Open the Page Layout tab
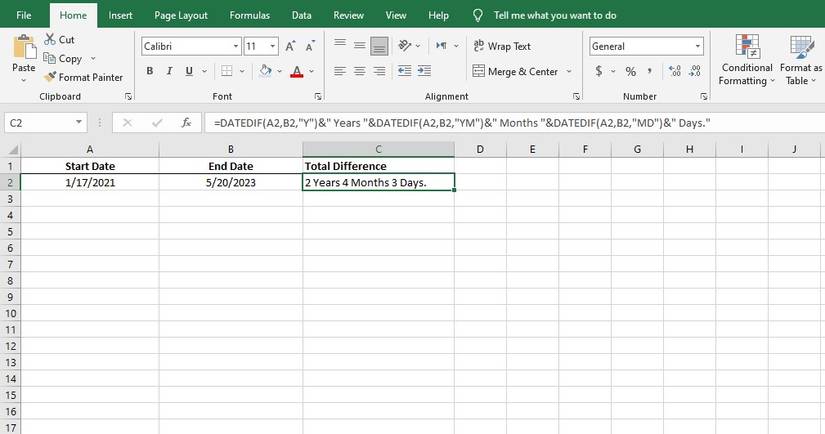825x434 pixels. (x=181, y=15)
